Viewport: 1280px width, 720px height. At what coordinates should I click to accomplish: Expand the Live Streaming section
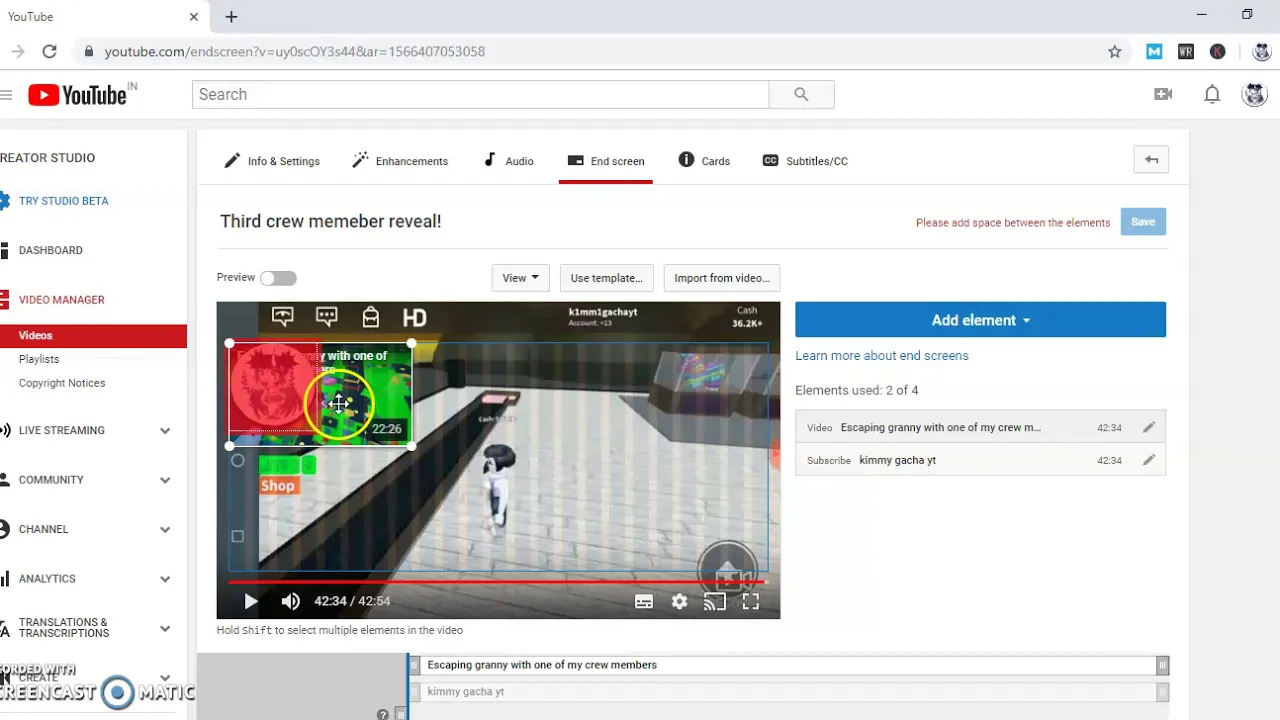coord(165,431)
